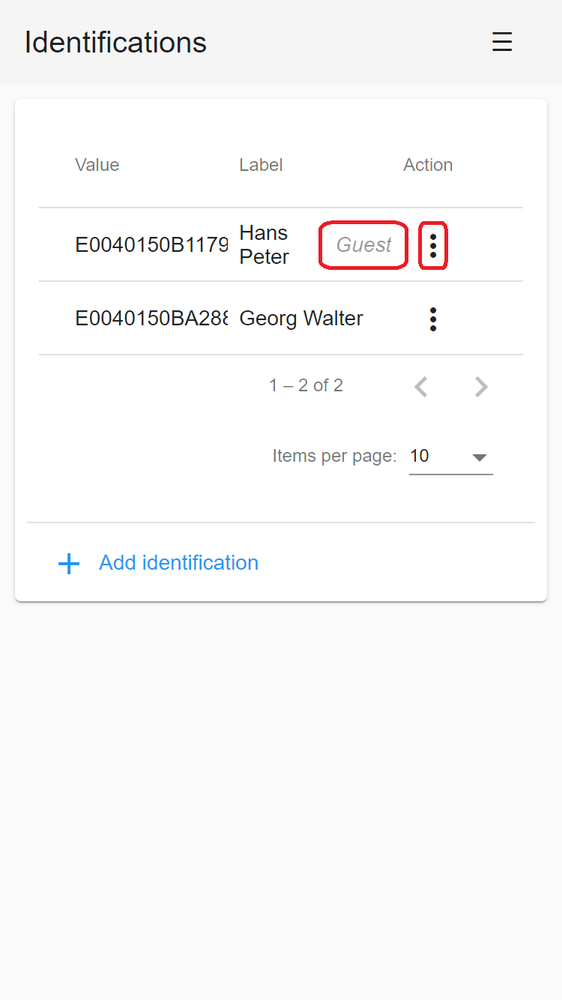Go to the next page arrow
The image size is (562, 1000).
(x=481, y=386)
